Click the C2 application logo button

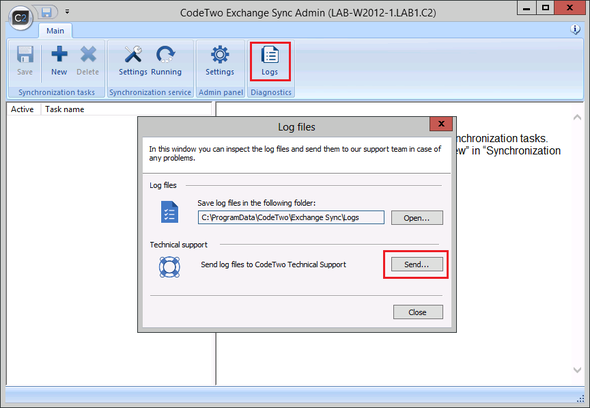[x=20, y=18]
